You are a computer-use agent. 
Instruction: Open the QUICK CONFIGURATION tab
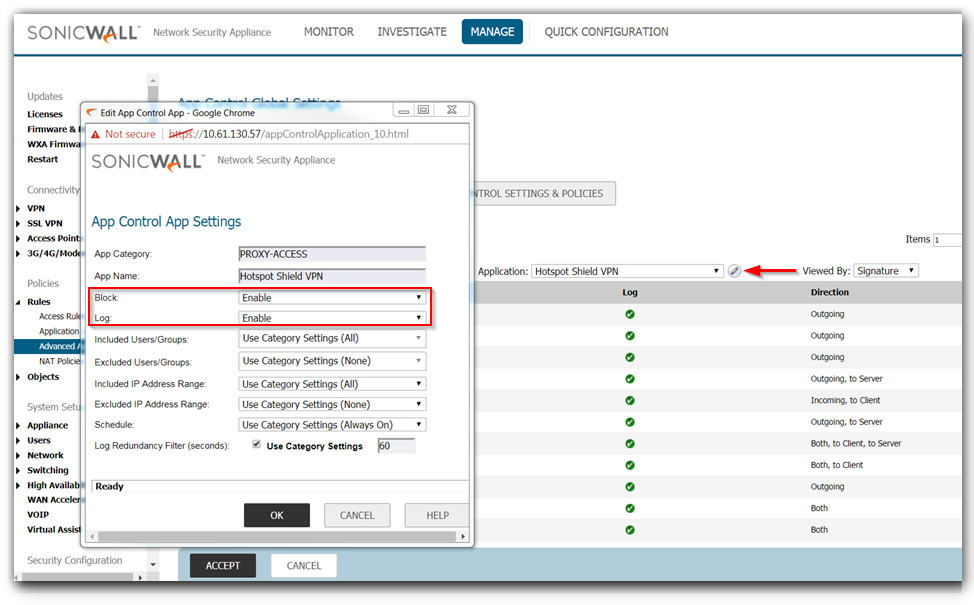(x=606, y=32)
